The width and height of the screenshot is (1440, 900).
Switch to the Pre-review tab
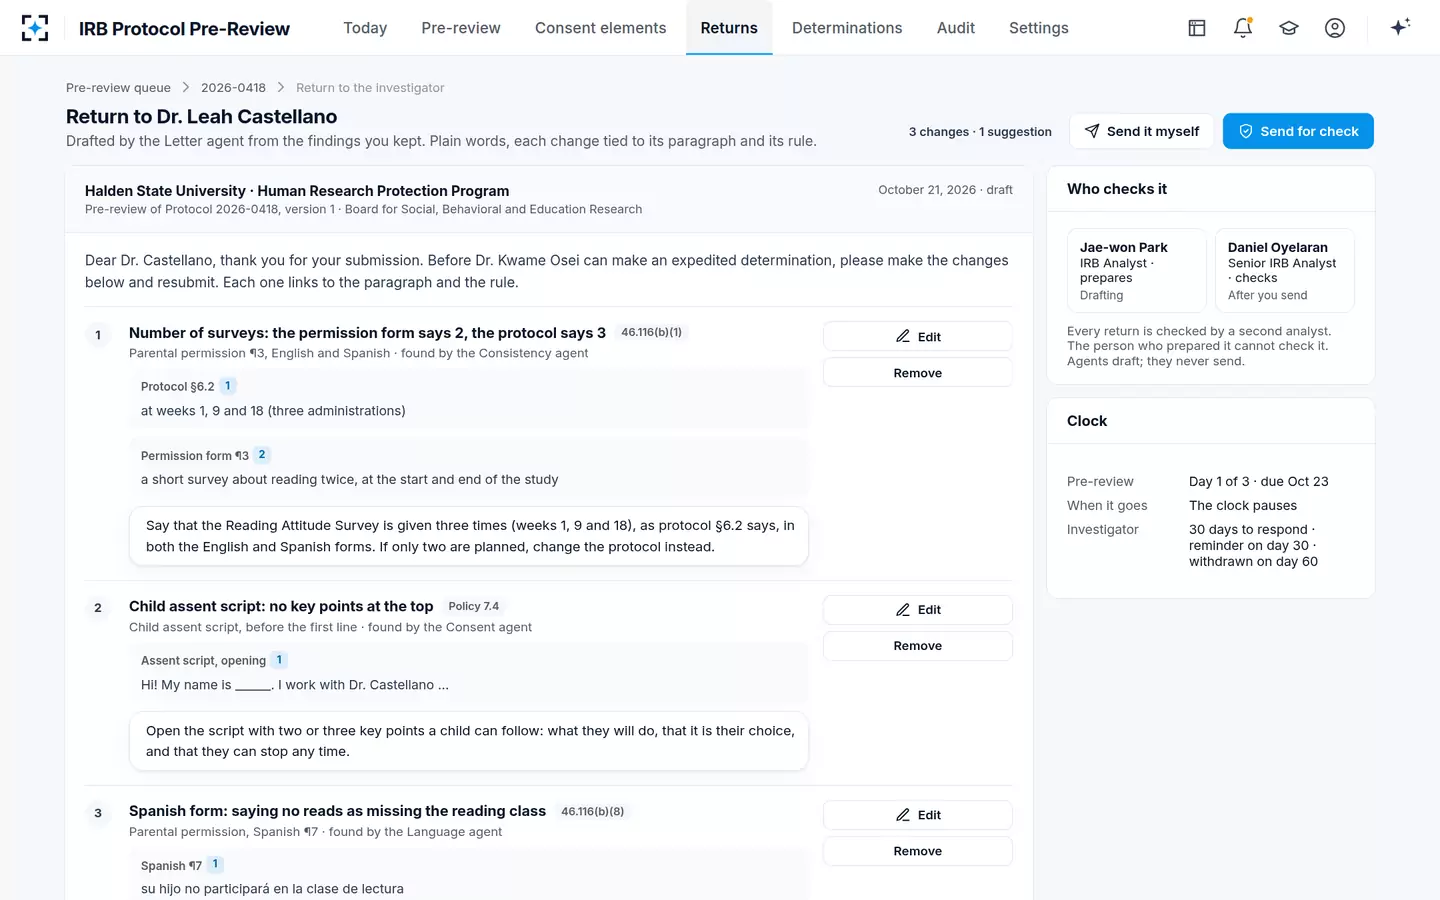coord(461,28)
